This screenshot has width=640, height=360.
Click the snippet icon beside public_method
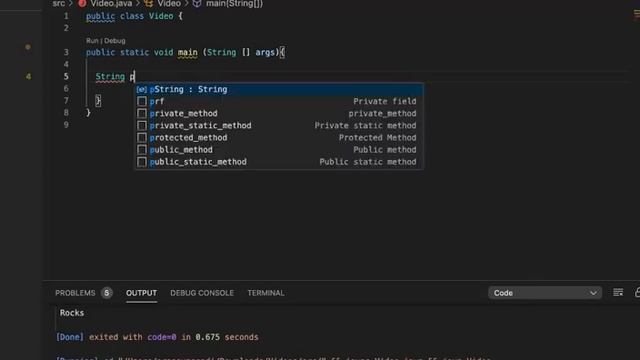pyautogui.click(x=142, y=150)
